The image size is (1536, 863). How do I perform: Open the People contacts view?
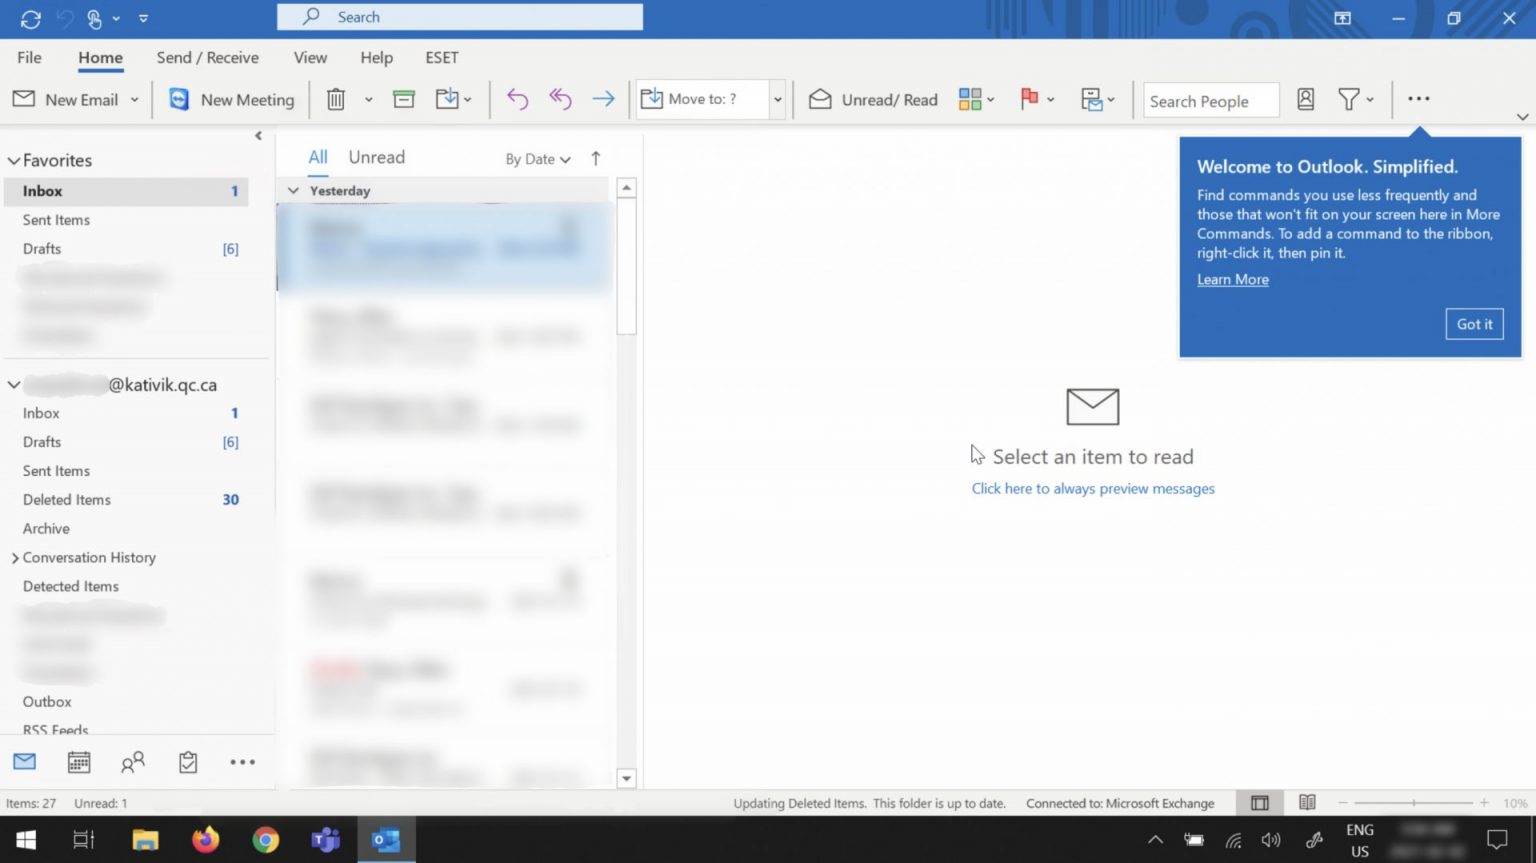coord(132,762)
